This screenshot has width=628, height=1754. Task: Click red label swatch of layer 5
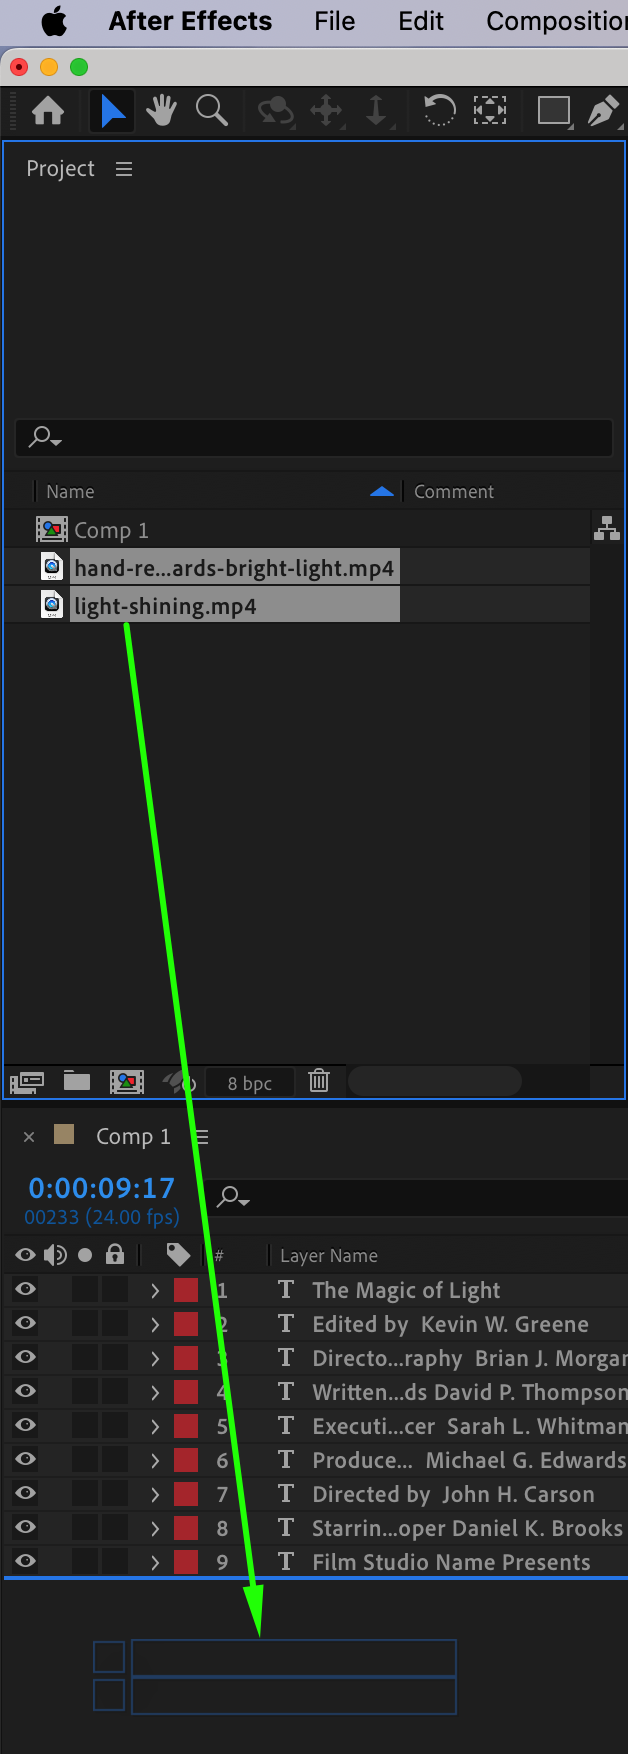click(186, 1426)
